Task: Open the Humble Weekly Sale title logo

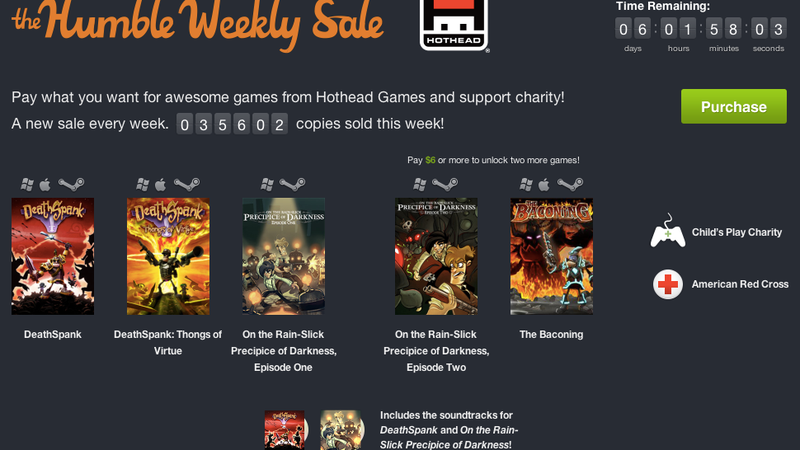Action: (198, 23)
